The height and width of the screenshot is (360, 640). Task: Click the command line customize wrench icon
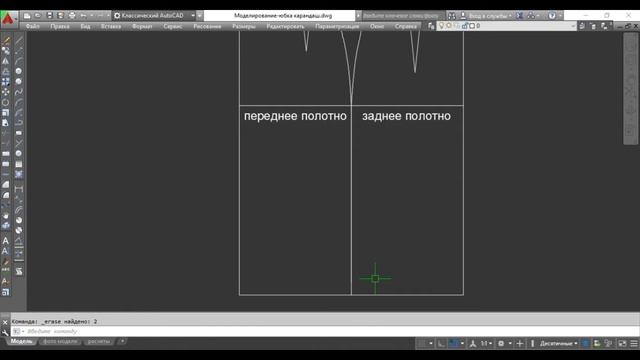click(x=5, y=332)
